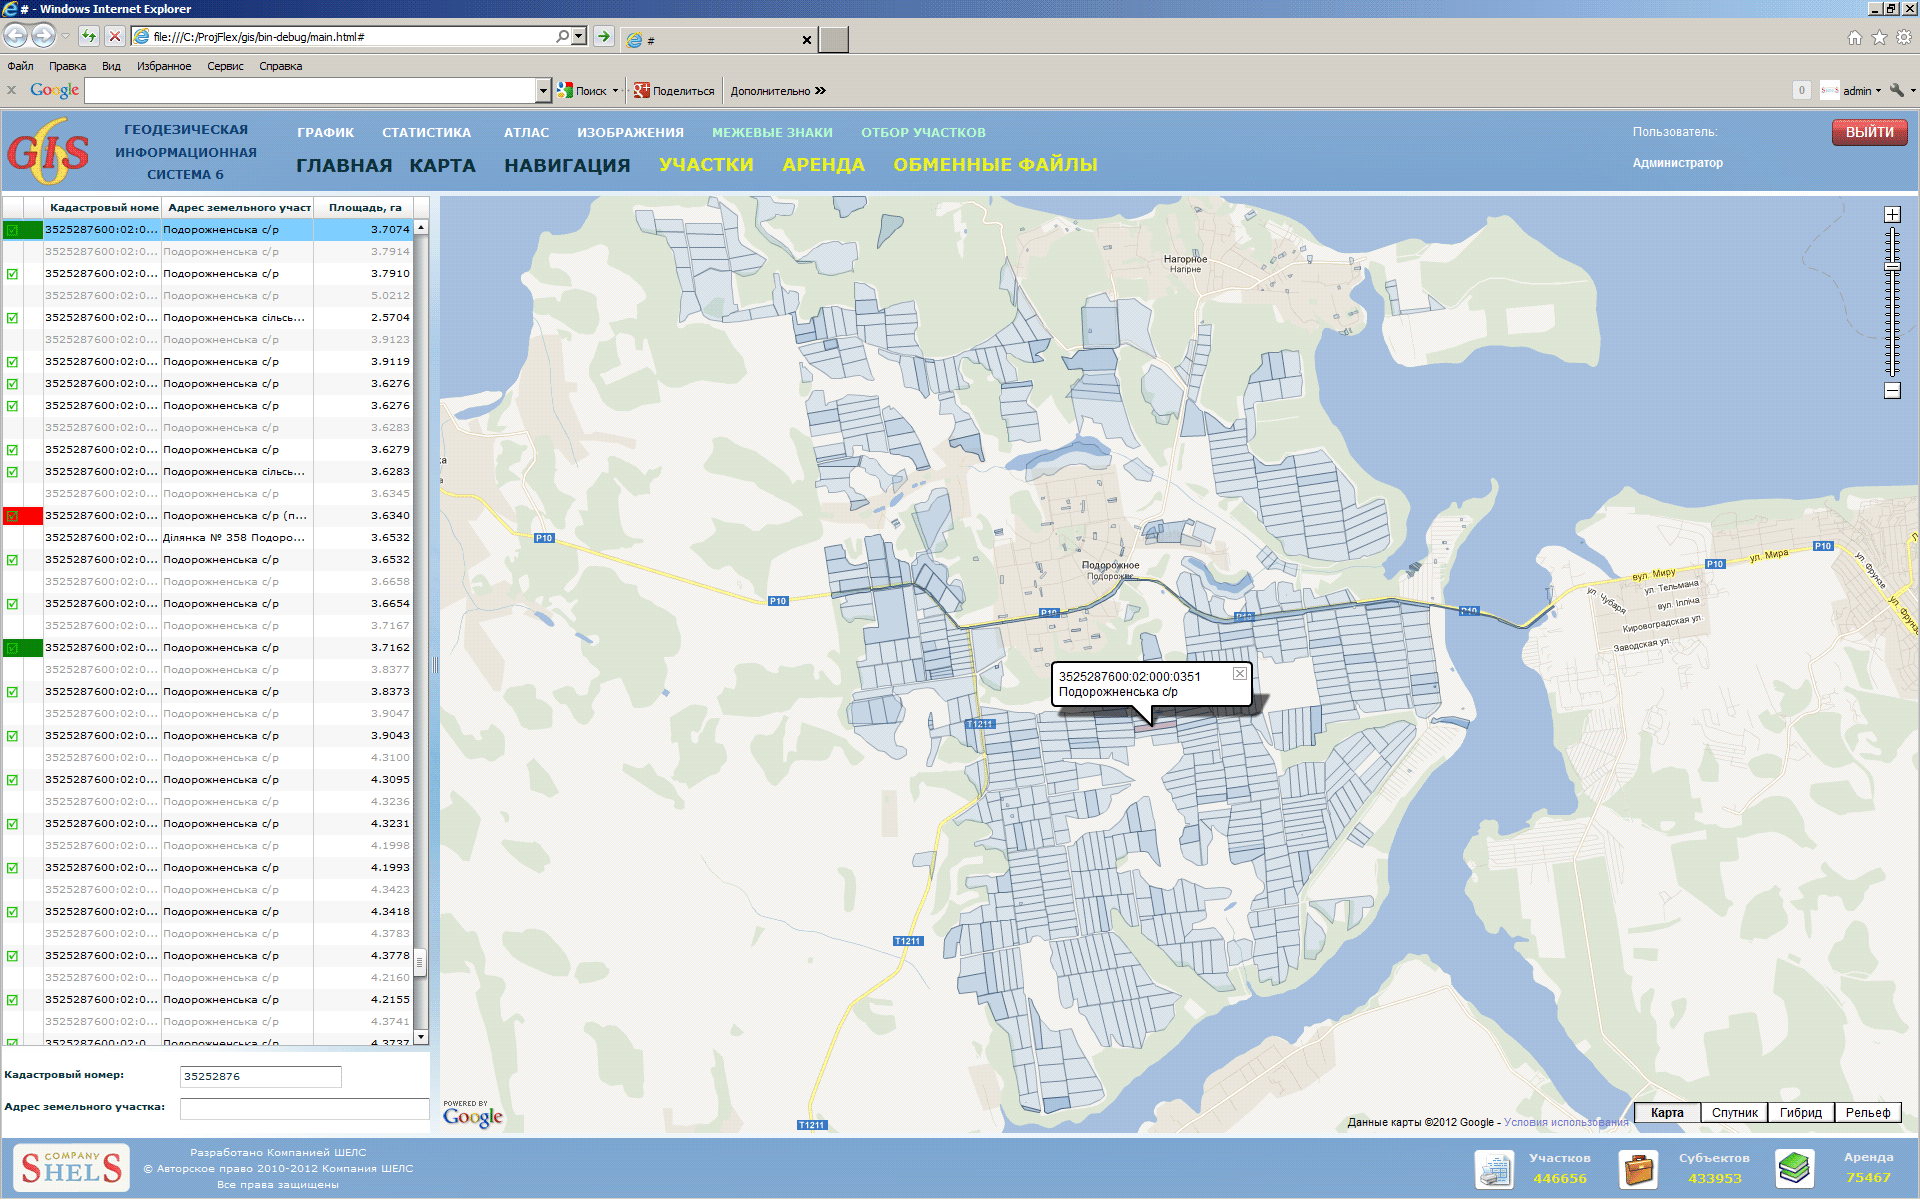Click the Участков printer document icon
The image size is (1920, 1200).
[x=1494, y=1168]
